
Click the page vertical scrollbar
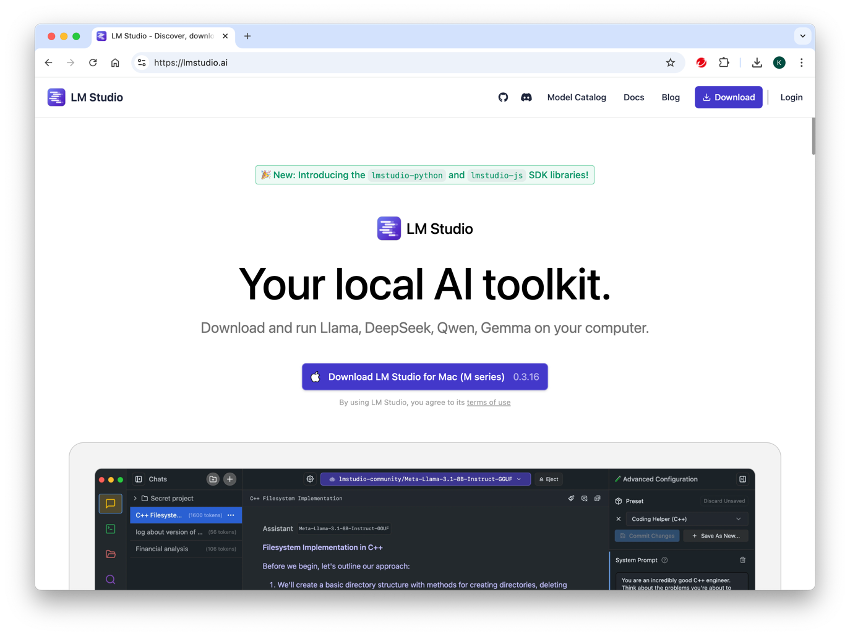[x=813, y=136]
